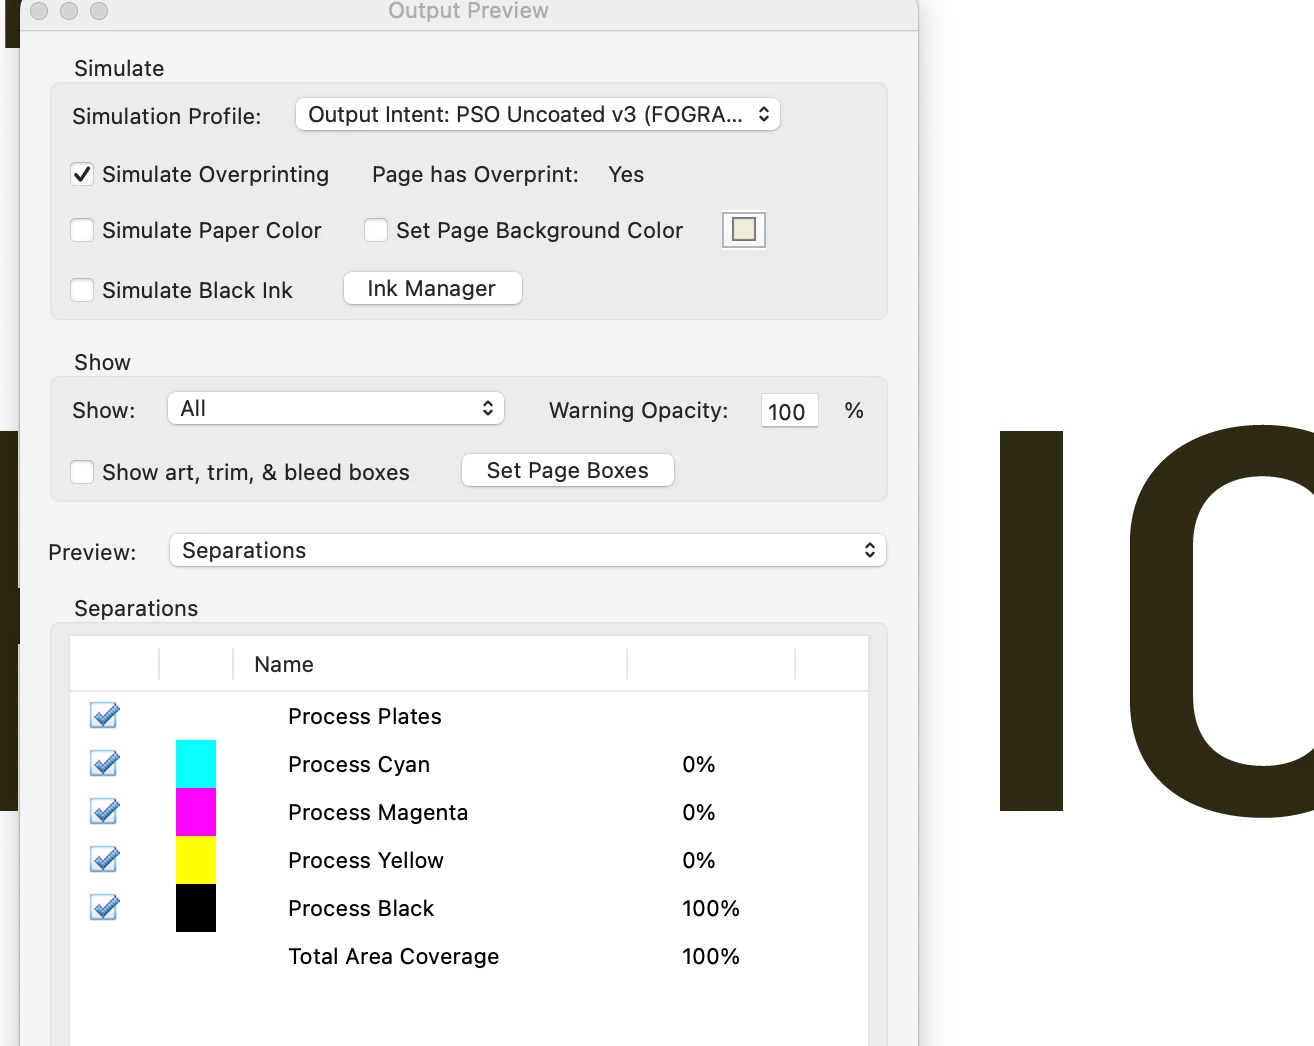This screenshot has width=1314, height=1046.
Task: Select the Process Black row name
Action: click(x=361, y=908)
